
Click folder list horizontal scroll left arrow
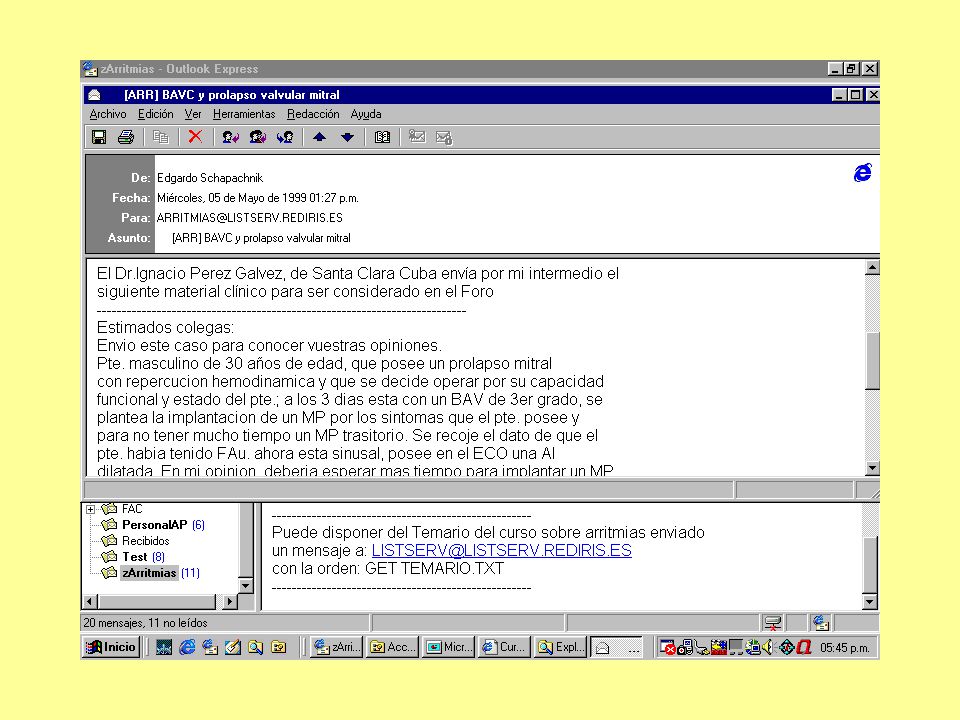click(89, 602)
